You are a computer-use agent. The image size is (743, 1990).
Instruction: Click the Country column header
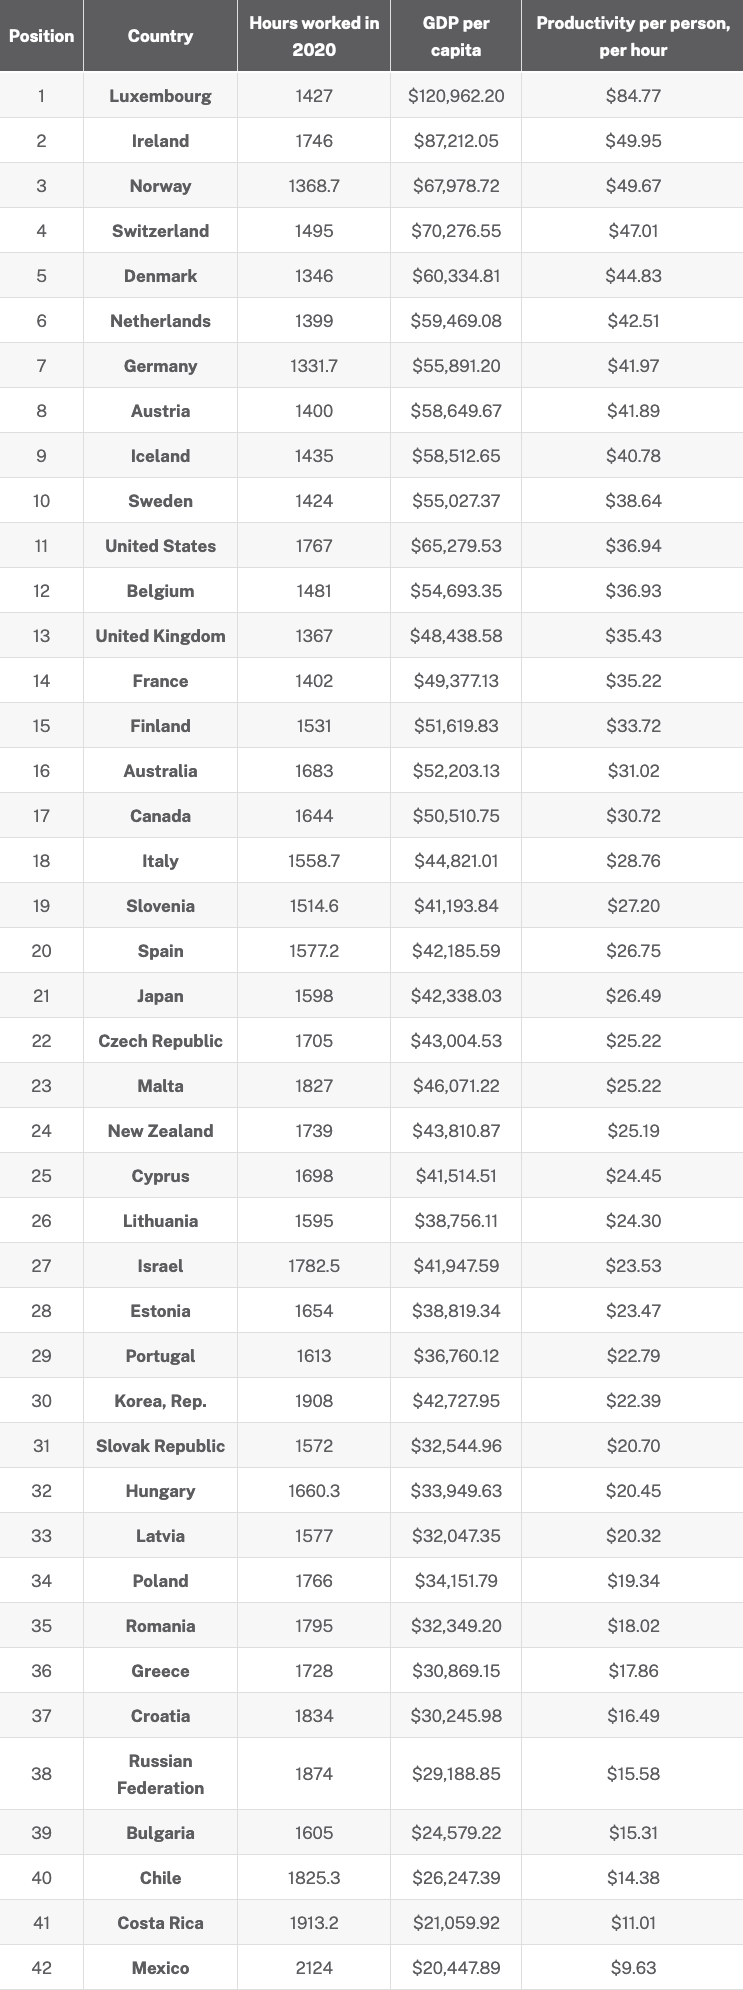pos(160,36)
